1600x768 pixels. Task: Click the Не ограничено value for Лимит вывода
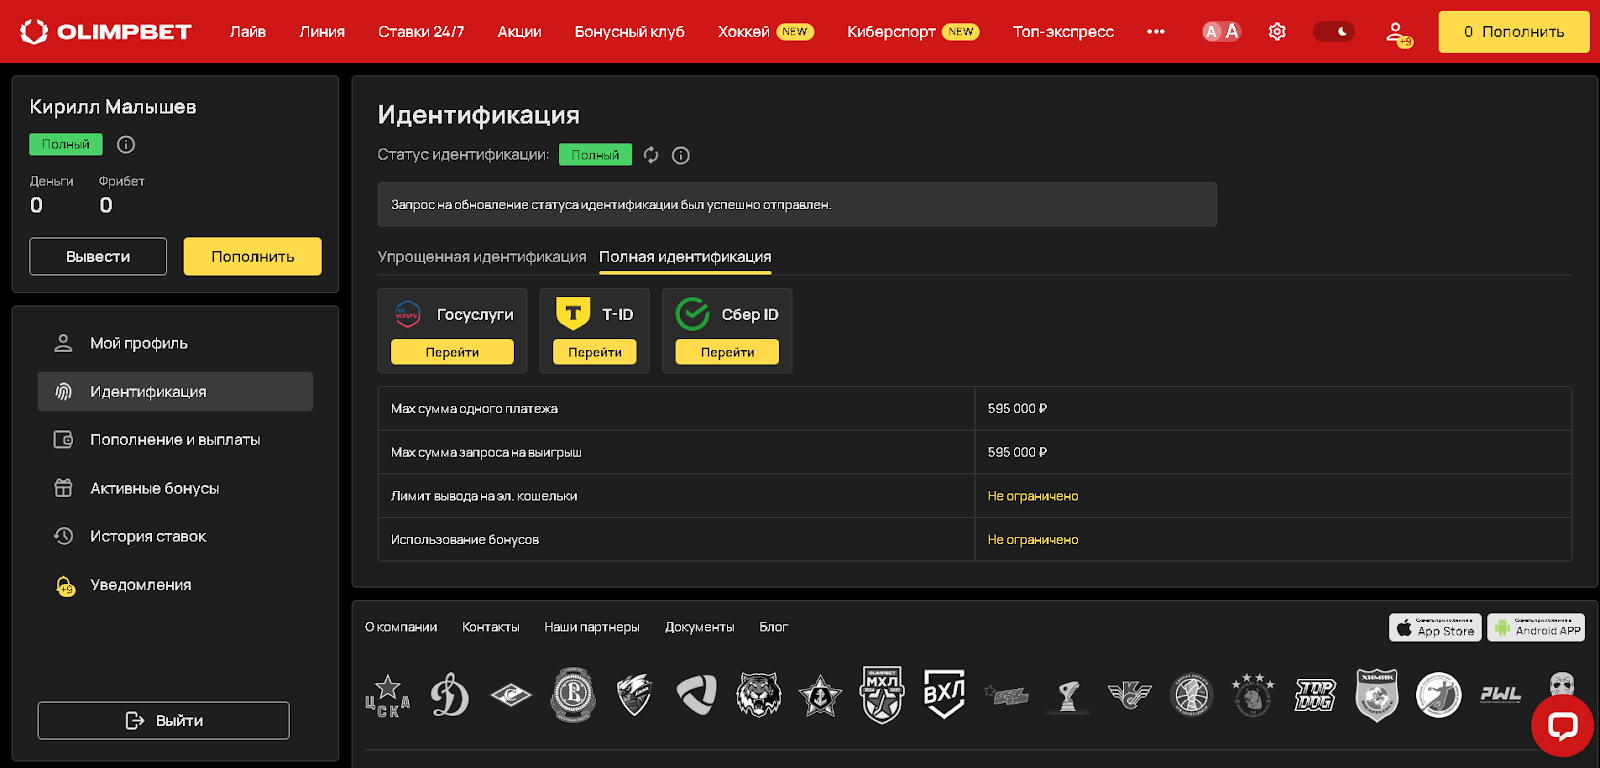click(x=1033, y=496)
